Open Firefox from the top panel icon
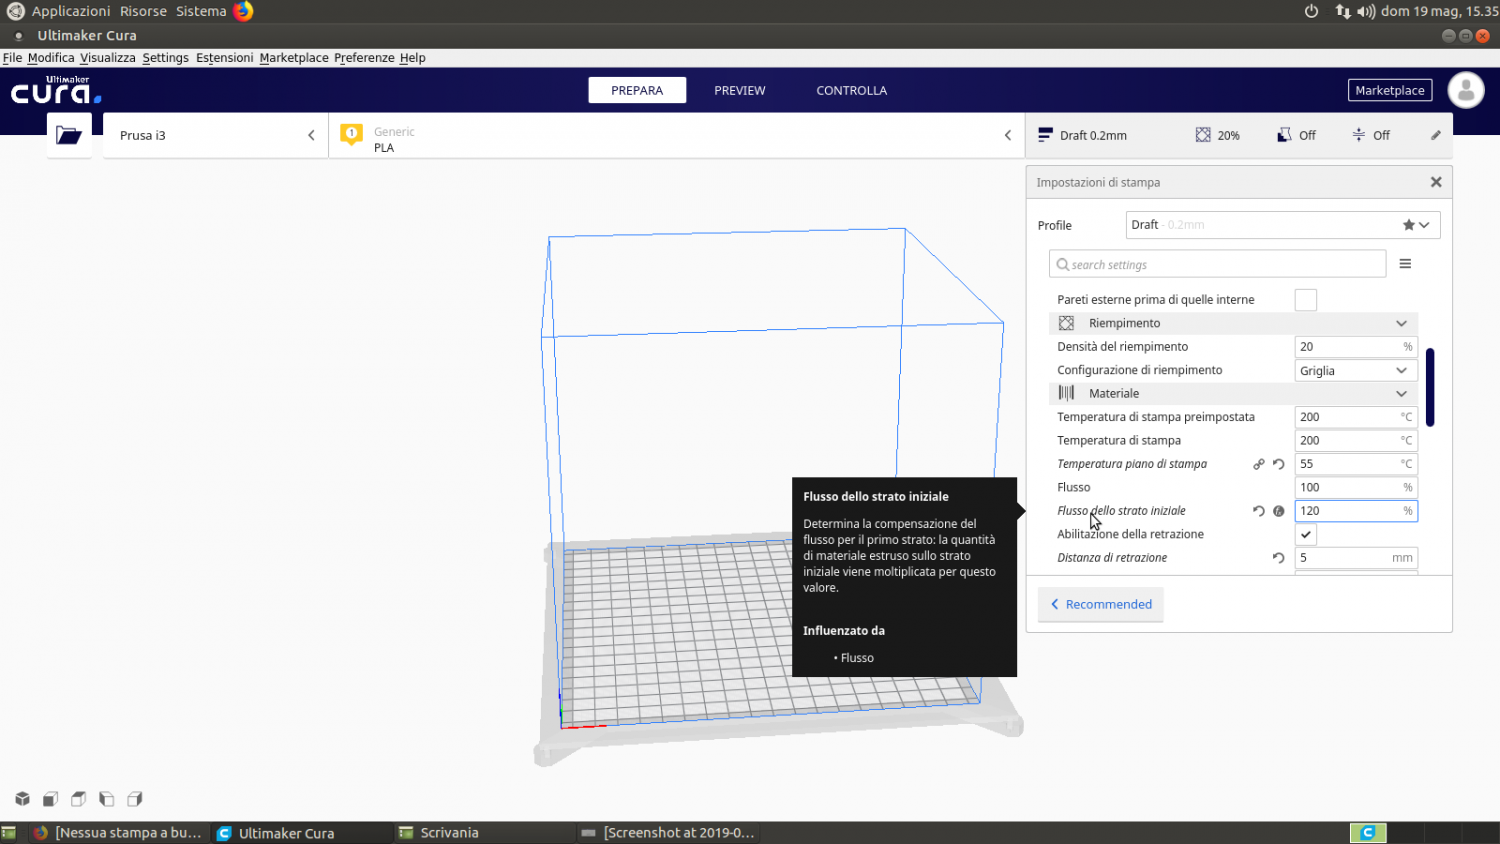 pos(243,11)
